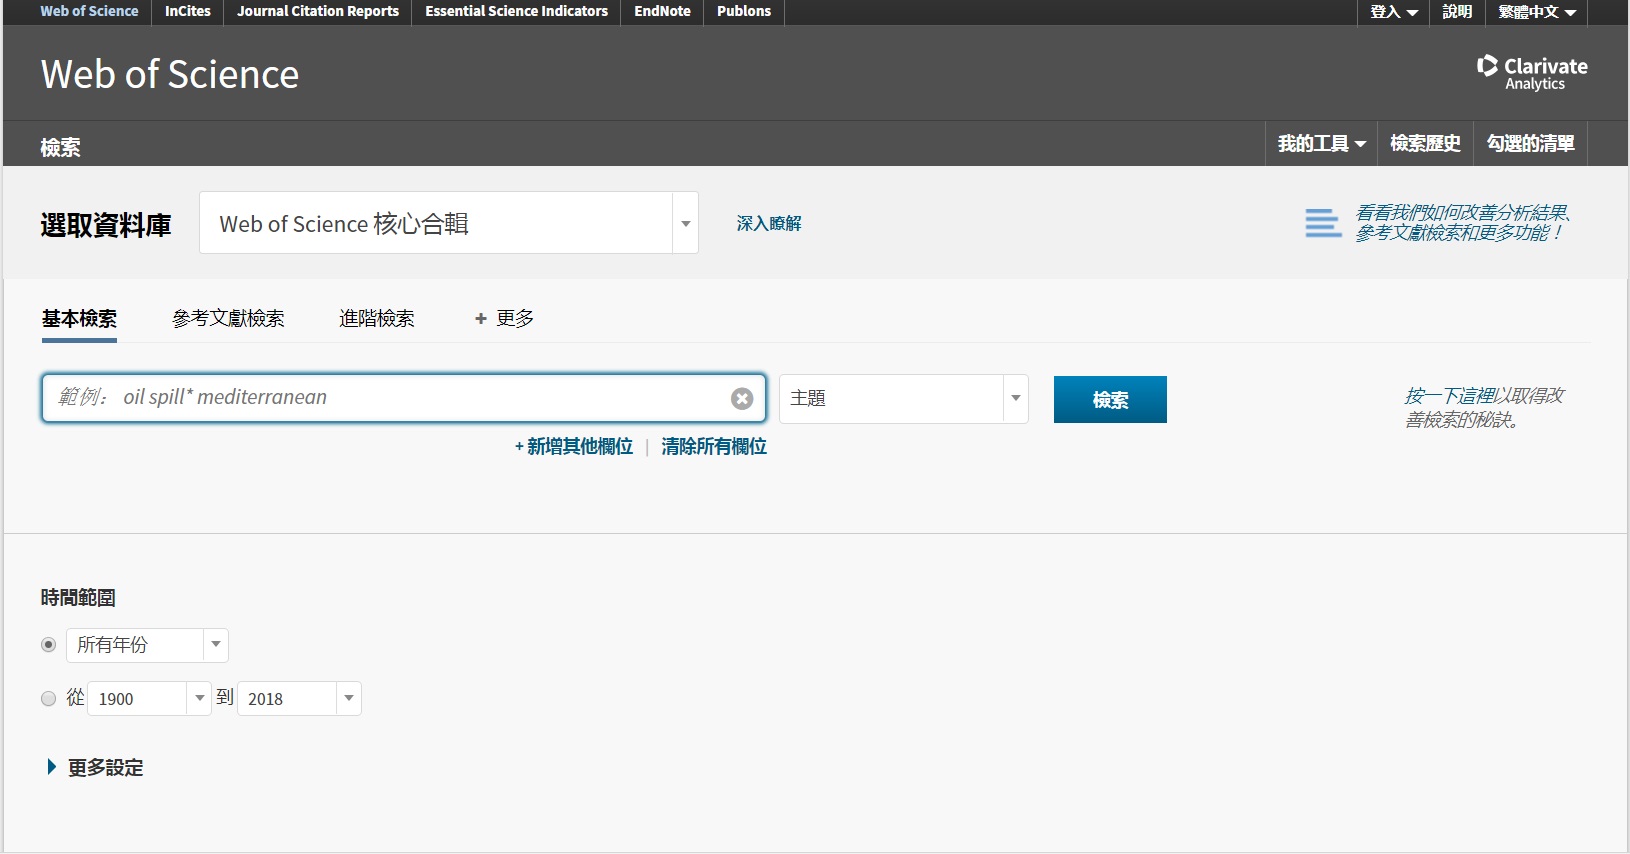Open Essential Science Indicators in top bar
The image size is (1630, 854).
[517, 11]
